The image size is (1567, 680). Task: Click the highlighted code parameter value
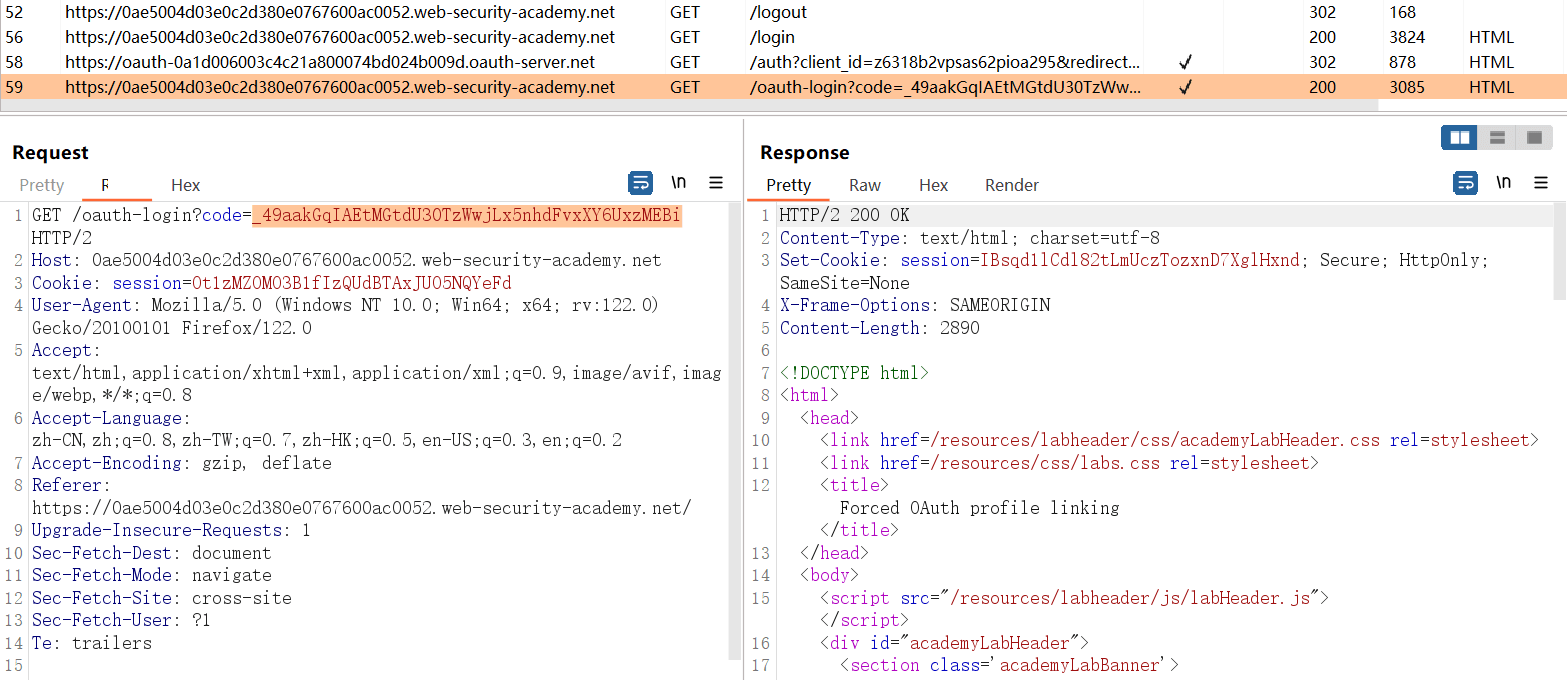tap(466, 216)
